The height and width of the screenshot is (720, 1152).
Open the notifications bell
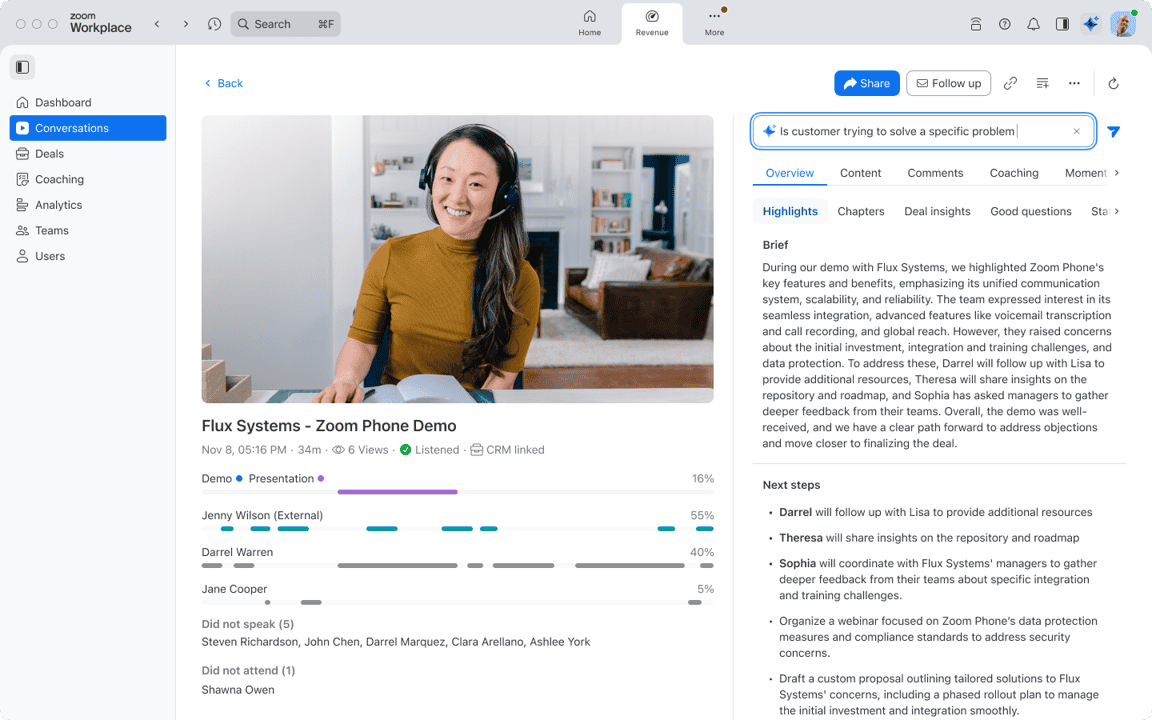point(1033,24)
